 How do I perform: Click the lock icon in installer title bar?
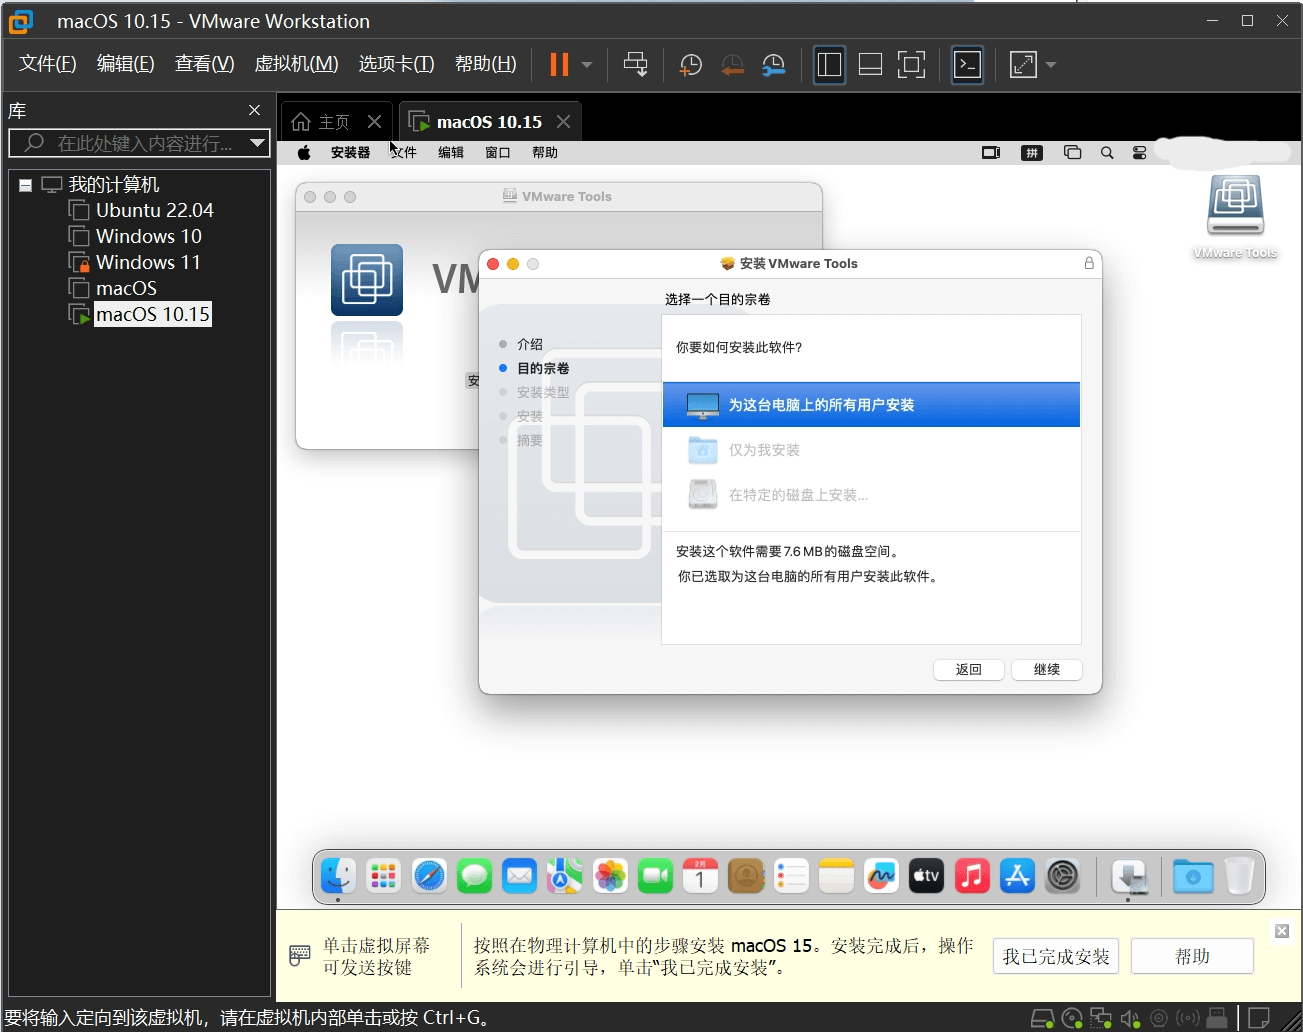[1089, 263]
